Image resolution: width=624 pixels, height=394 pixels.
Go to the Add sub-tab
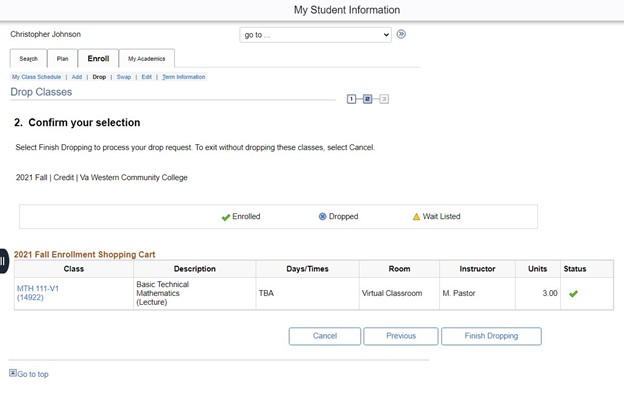[77, 77]
